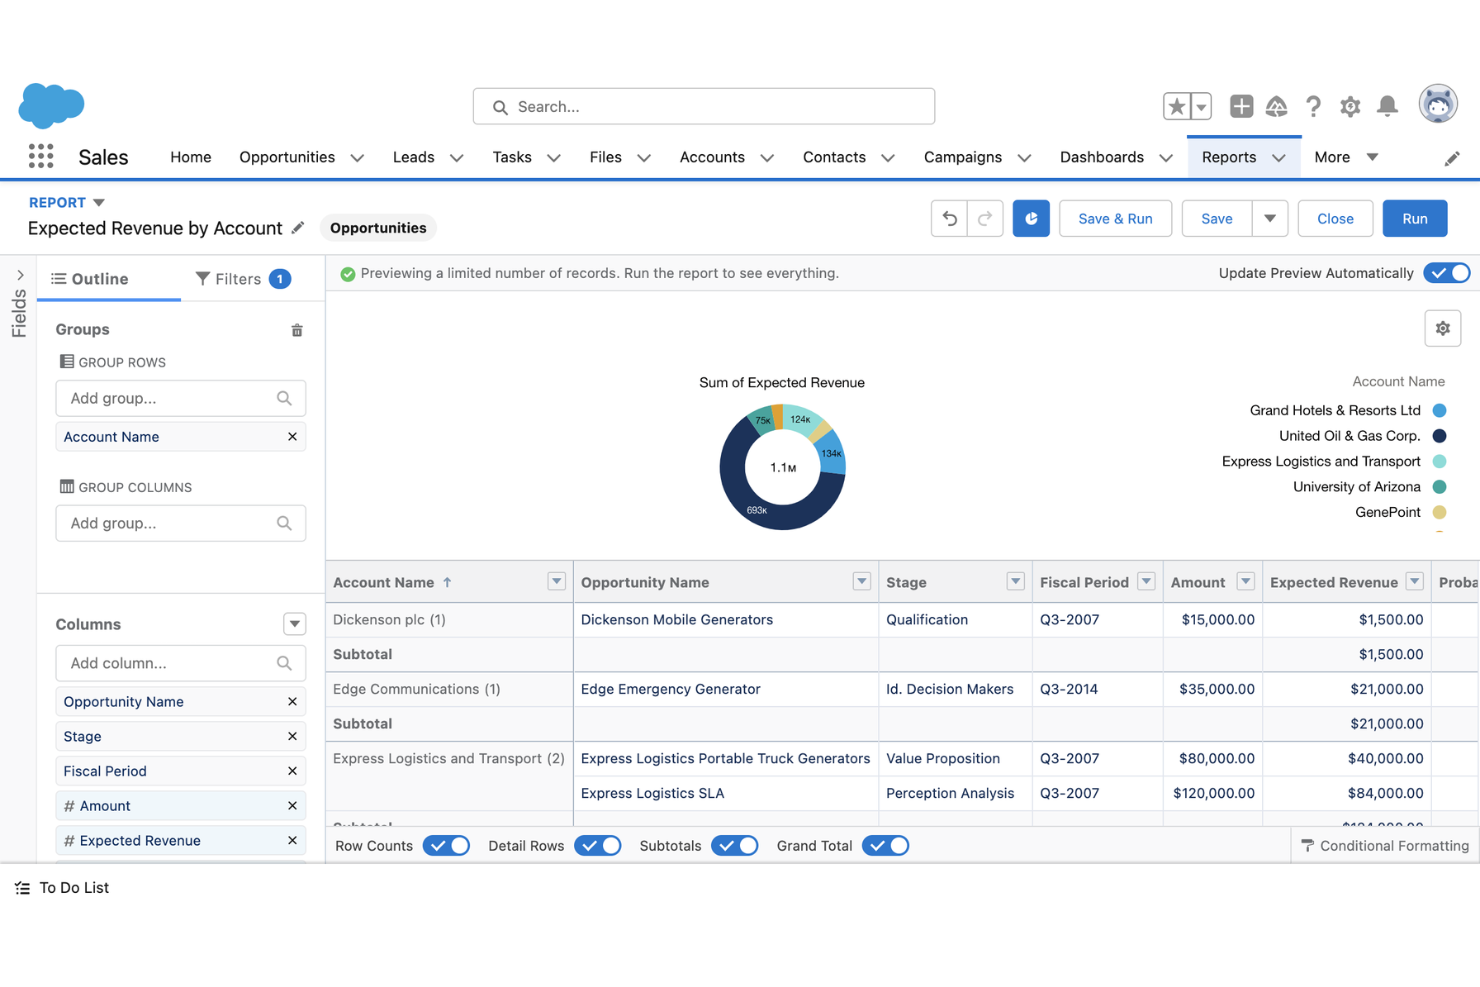The image size is (1480, 987).
Task: Click the GenePoint legend color dot
Action: (1438, 512)
